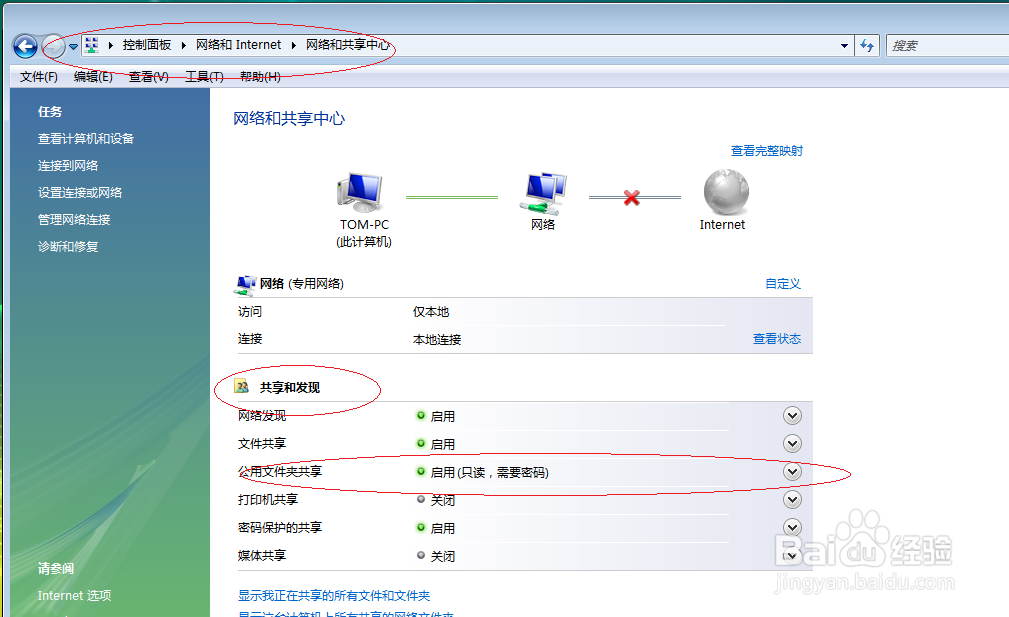This screenshot has width=1009, height=617.
Task: Select 网络和 Internet in the breadcrumb
Action: click(x=238, y=44)
